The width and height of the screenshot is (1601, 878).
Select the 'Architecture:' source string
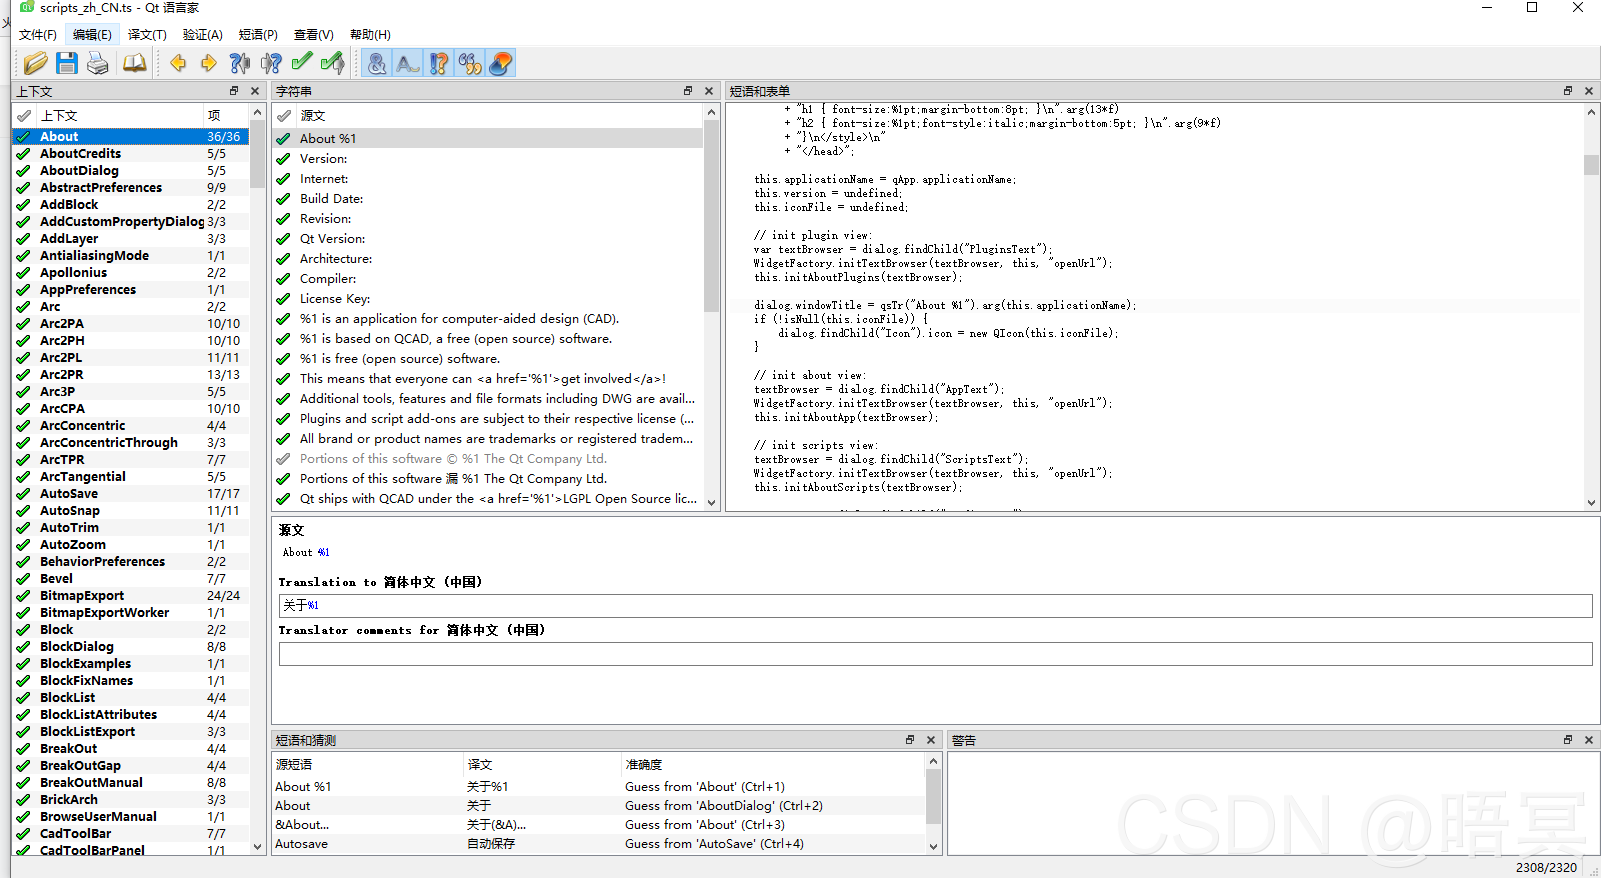pyautogui.click(x=488, y=258)
